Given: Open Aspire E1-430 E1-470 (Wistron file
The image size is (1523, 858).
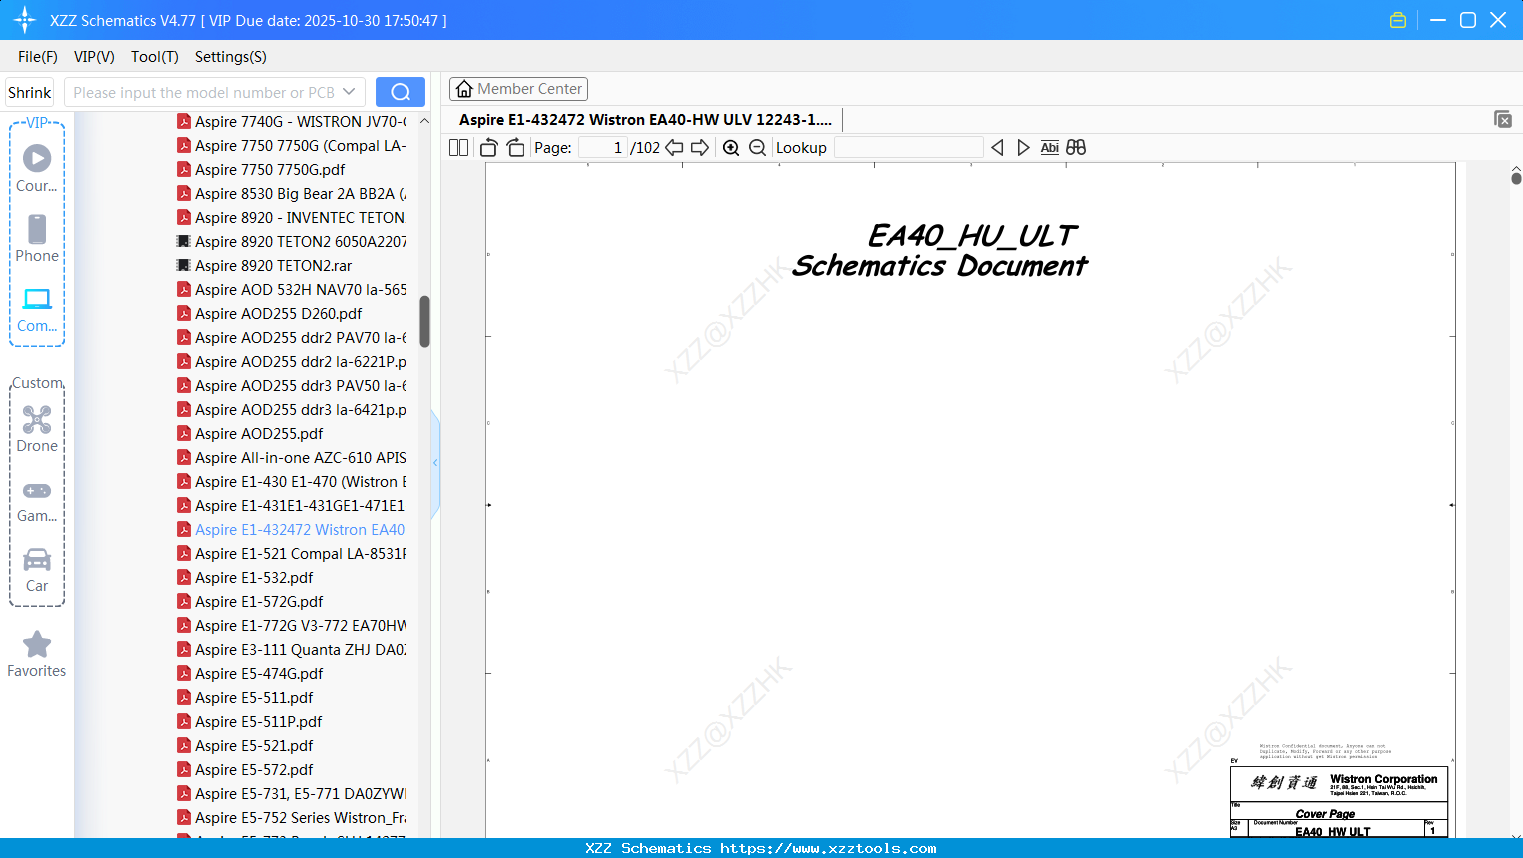Looking at the screenshot, I should click(x=292, y=482).
